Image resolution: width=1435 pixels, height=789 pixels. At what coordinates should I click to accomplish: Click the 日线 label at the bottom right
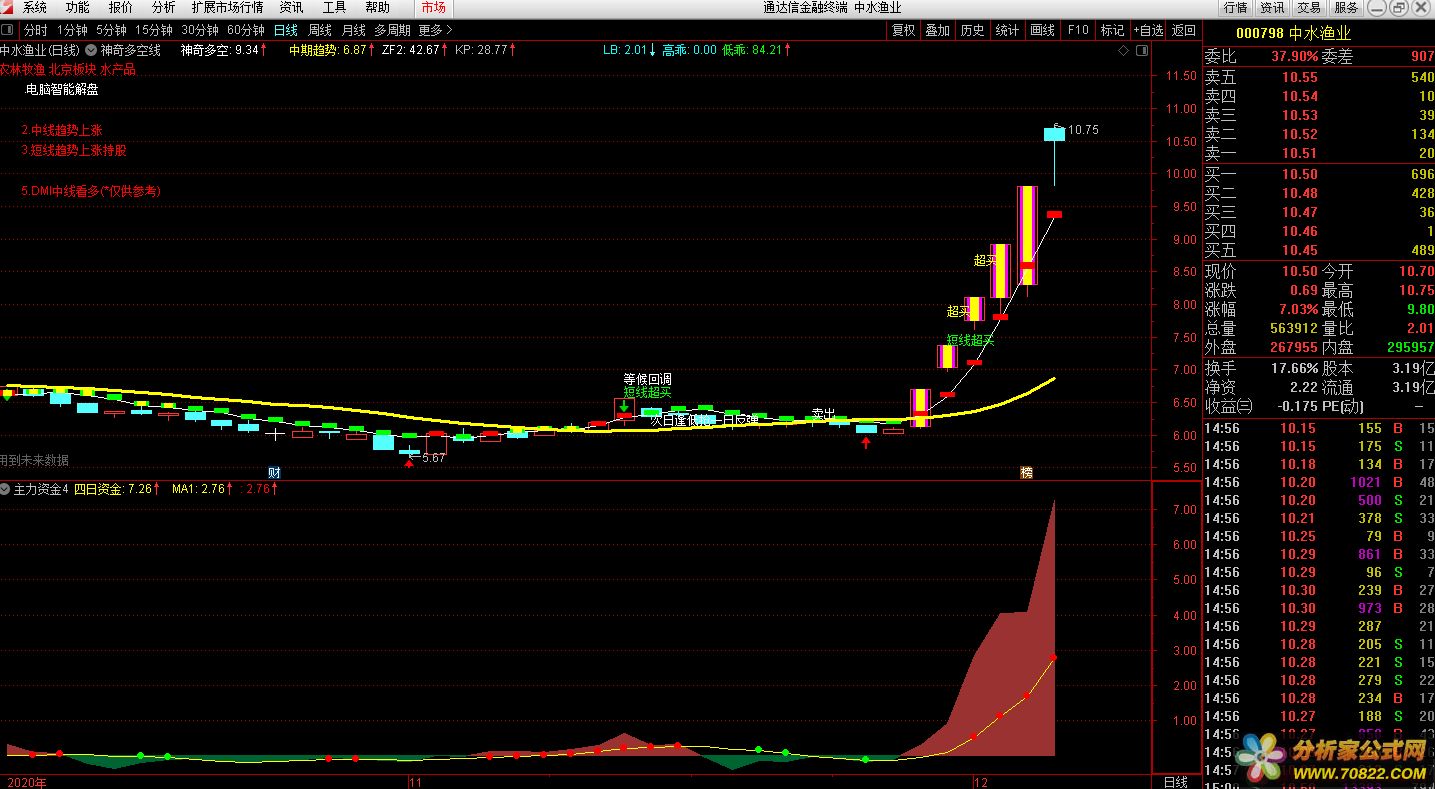tap(1176, 781)
